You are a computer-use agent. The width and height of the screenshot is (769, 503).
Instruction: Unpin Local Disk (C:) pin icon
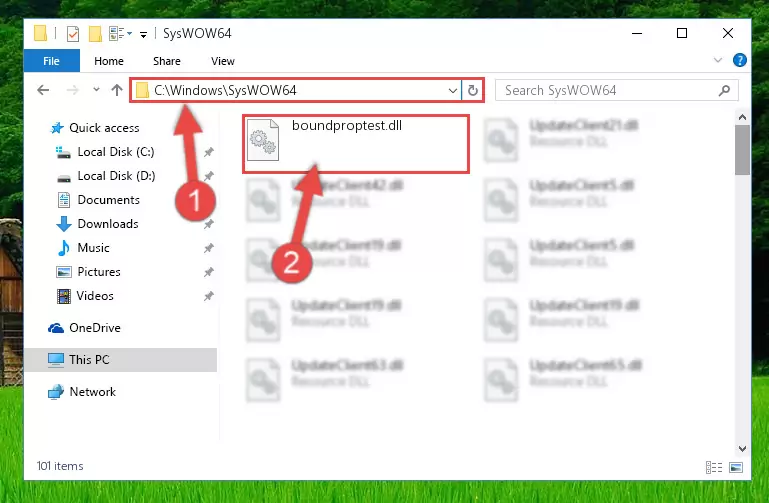(x=209, y=152)
